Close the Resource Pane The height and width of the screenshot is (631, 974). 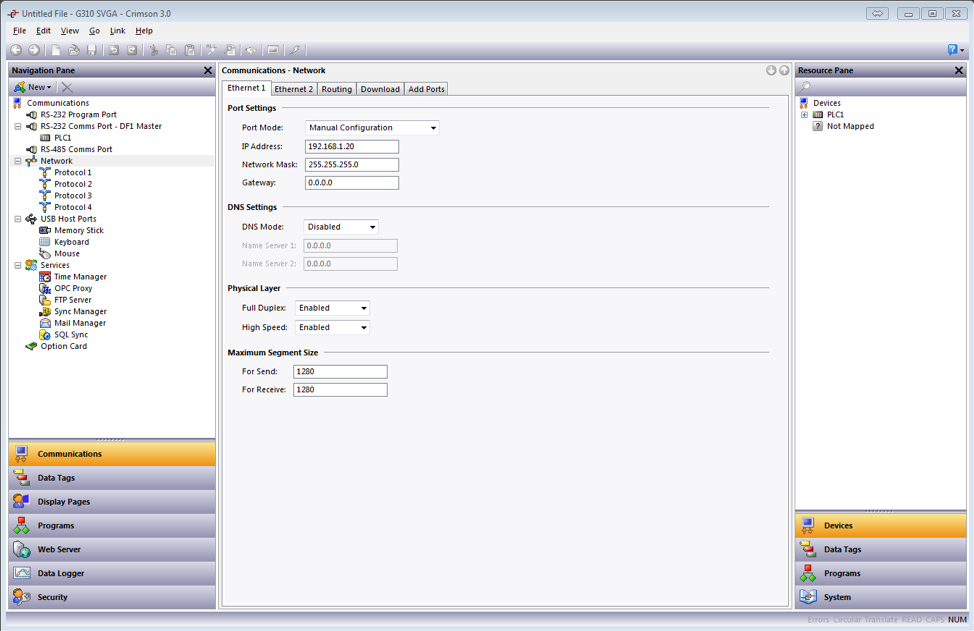coord(959,71)
